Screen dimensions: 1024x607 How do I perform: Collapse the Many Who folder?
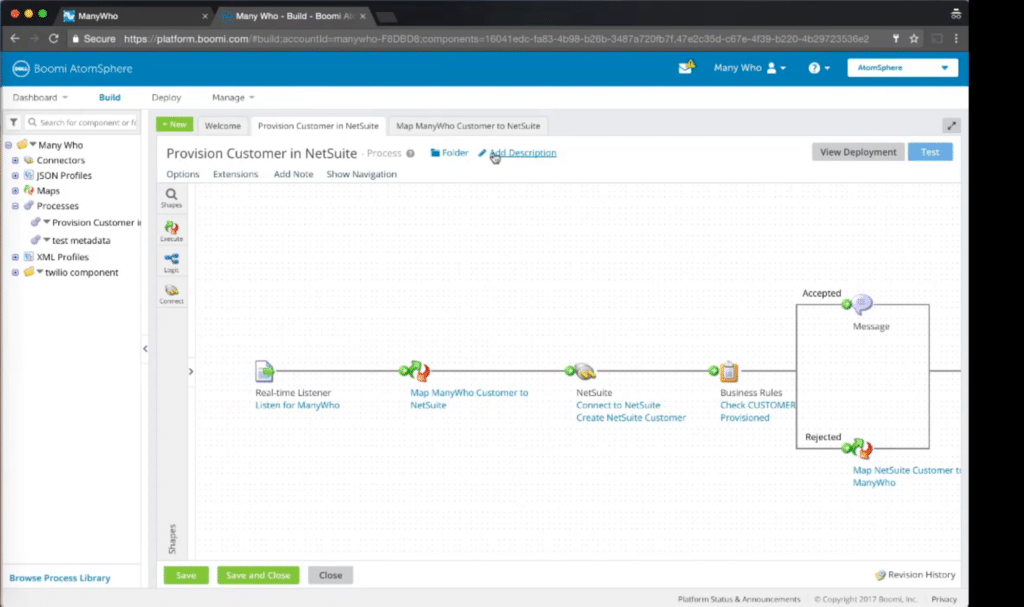tap(10, 144)
